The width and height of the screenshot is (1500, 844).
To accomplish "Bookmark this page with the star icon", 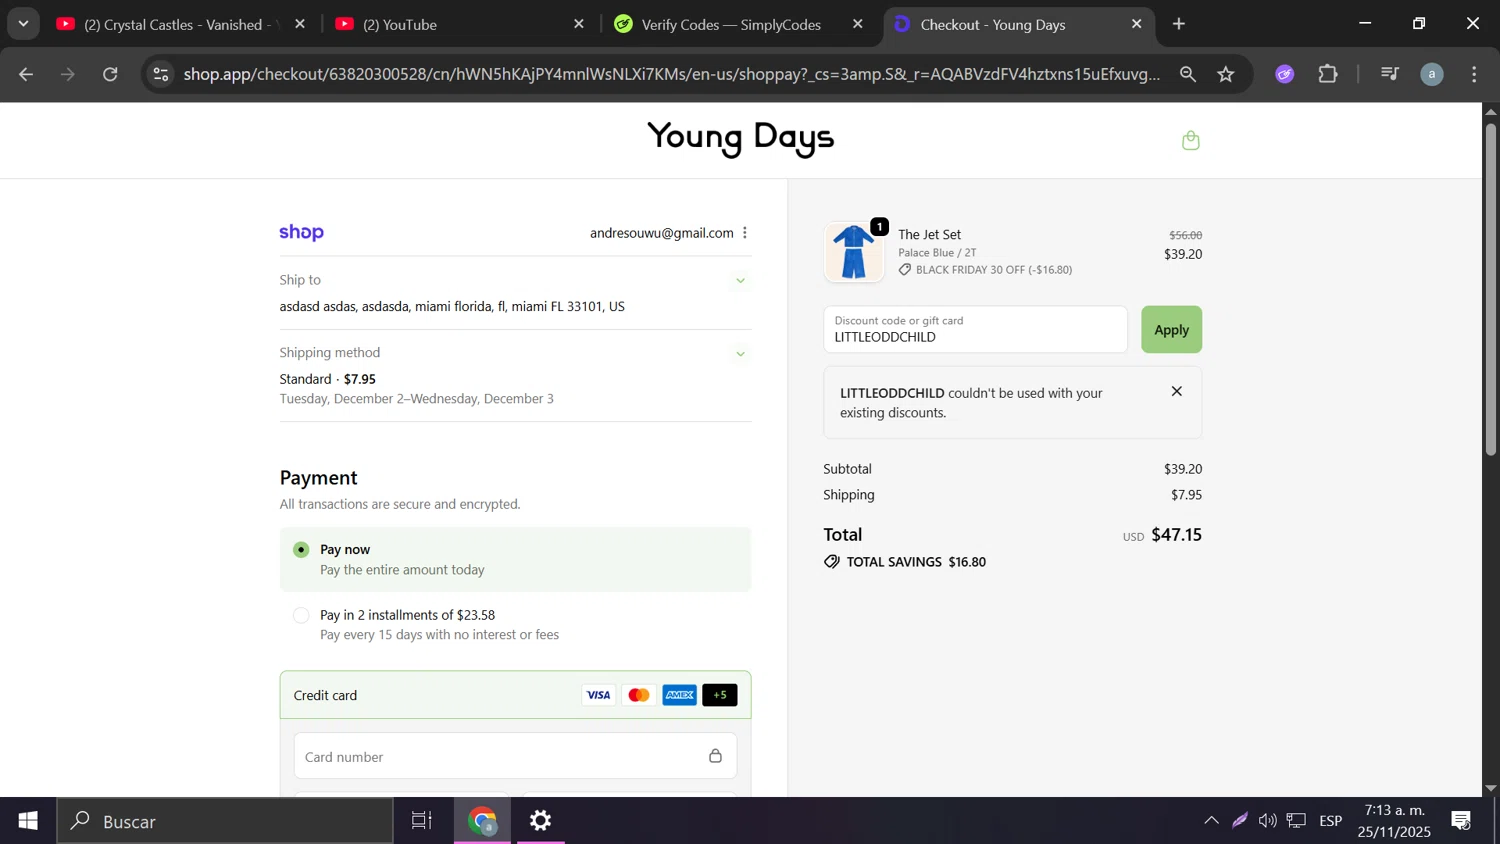I will 1226,74.
